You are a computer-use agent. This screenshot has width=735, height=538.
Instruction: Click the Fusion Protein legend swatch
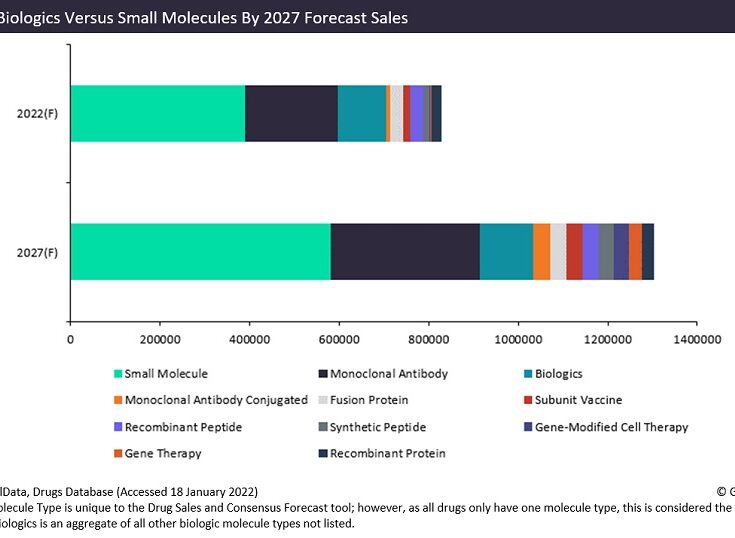coord(322,400)
